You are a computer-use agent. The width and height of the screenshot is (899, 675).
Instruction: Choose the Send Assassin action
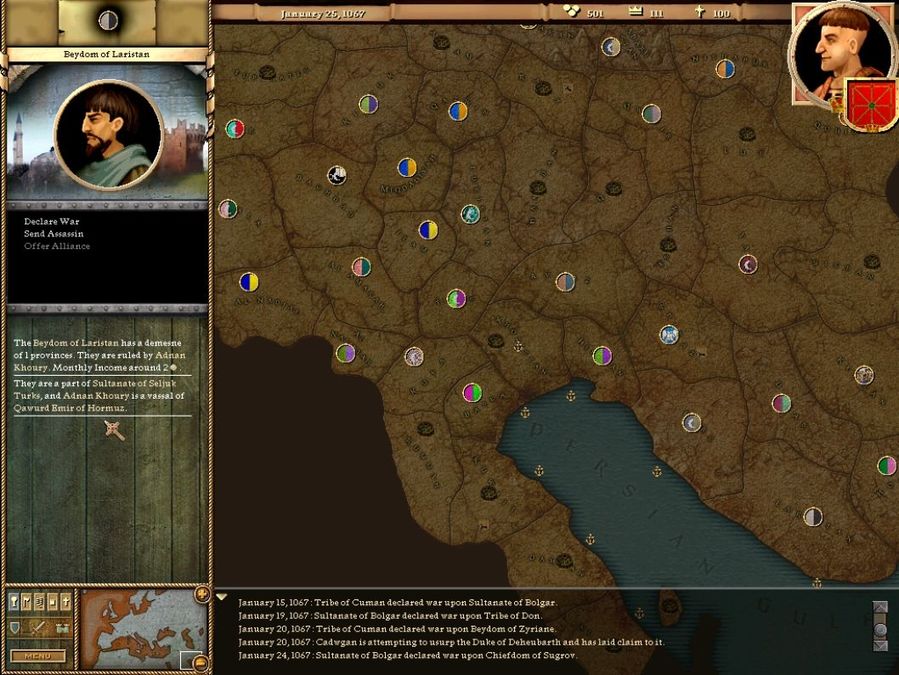point(54,234)
